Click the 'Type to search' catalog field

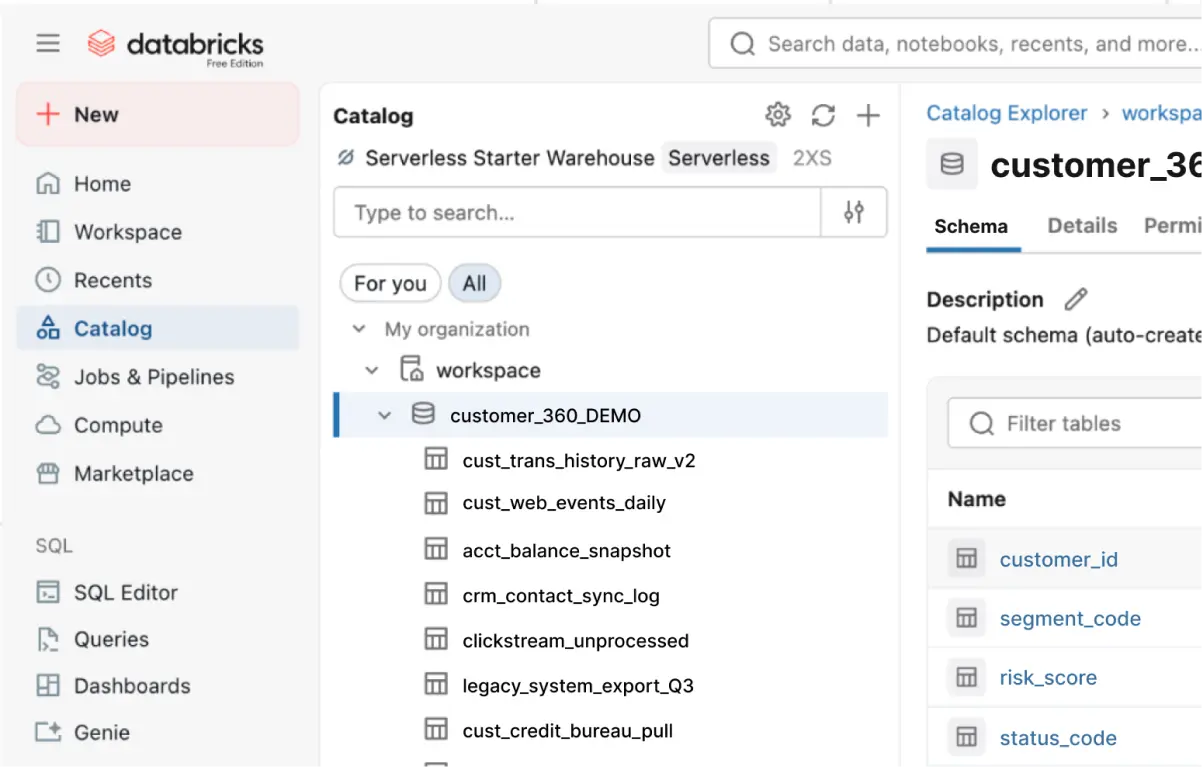pos(577,212)
